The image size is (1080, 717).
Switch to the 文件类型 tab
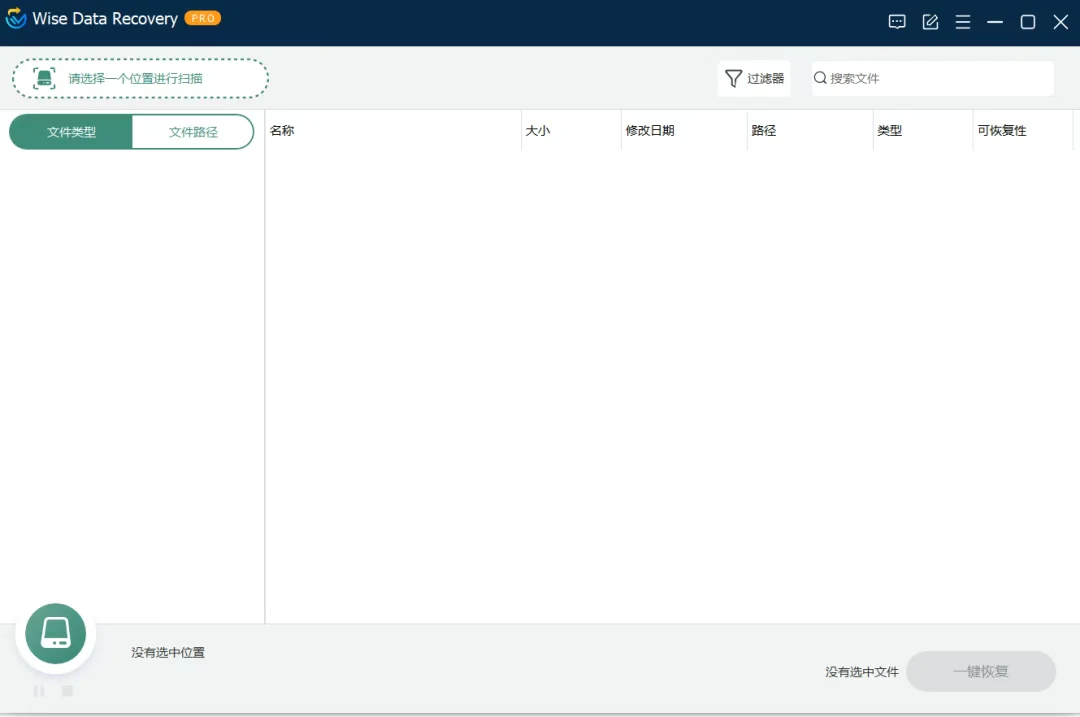point(70,131)
